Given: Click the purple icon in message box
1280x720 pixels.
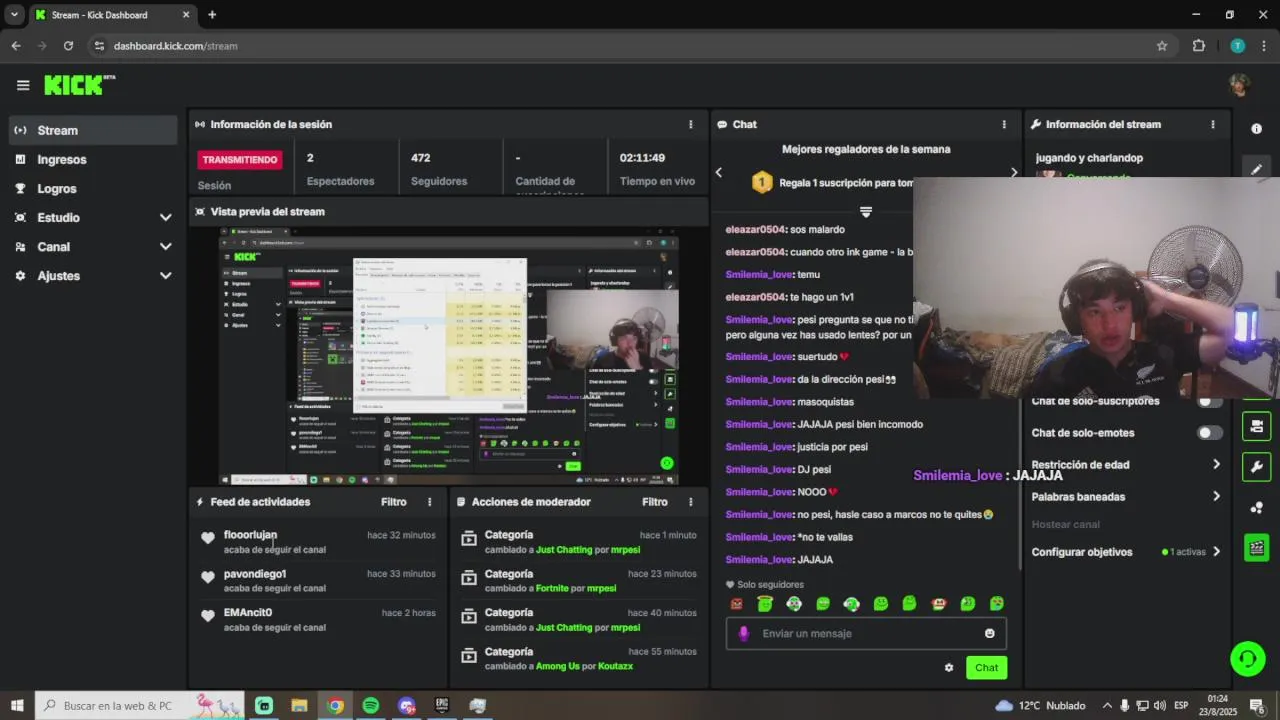Looking at the screenshot, I should pos(743,633).
